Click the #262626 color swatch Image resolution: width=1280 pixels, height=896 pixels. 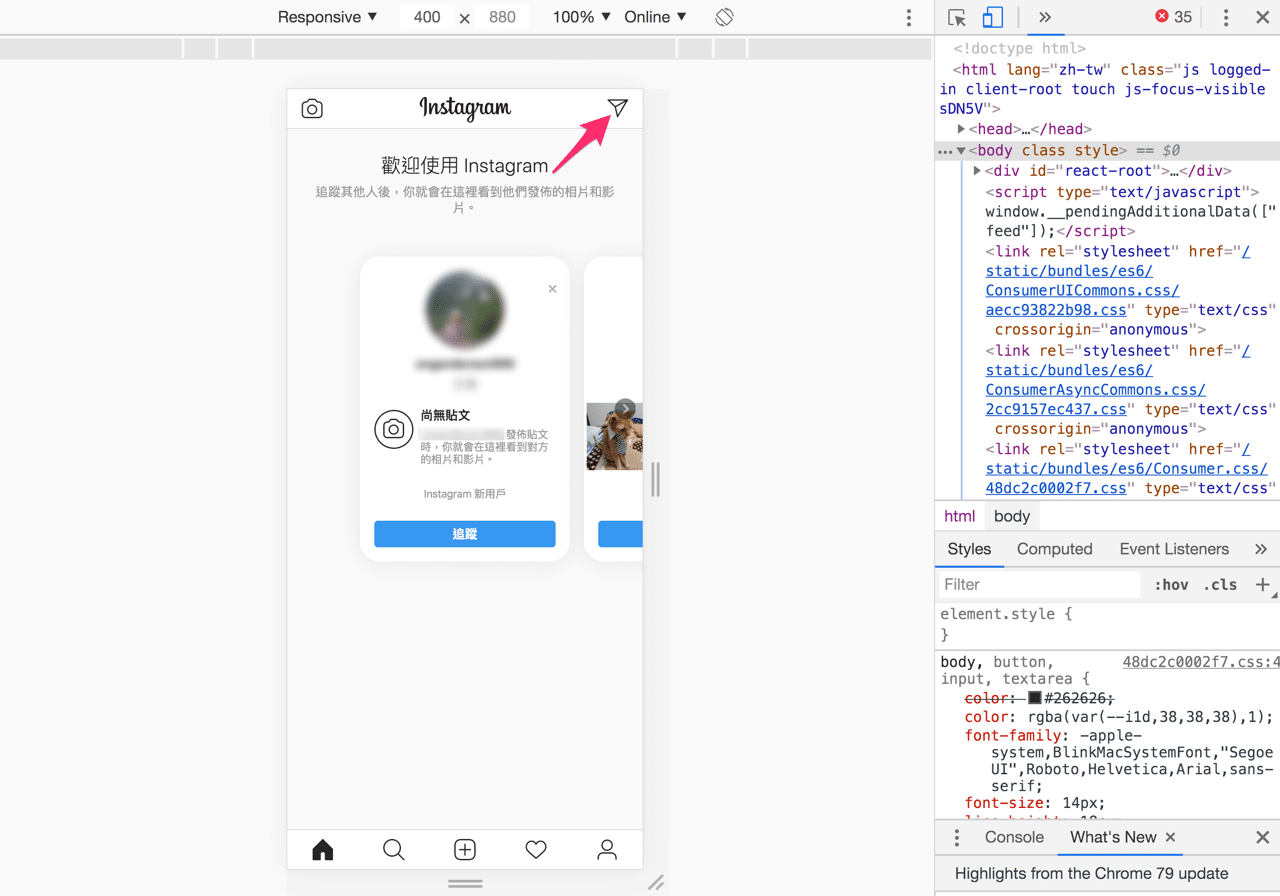(x=1035, y=698)
